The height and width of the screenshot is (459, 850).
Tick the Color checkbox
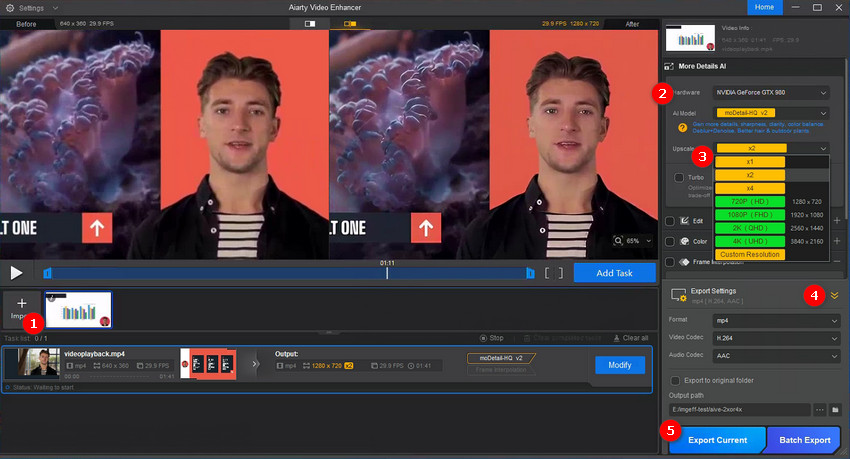point(671,241)
